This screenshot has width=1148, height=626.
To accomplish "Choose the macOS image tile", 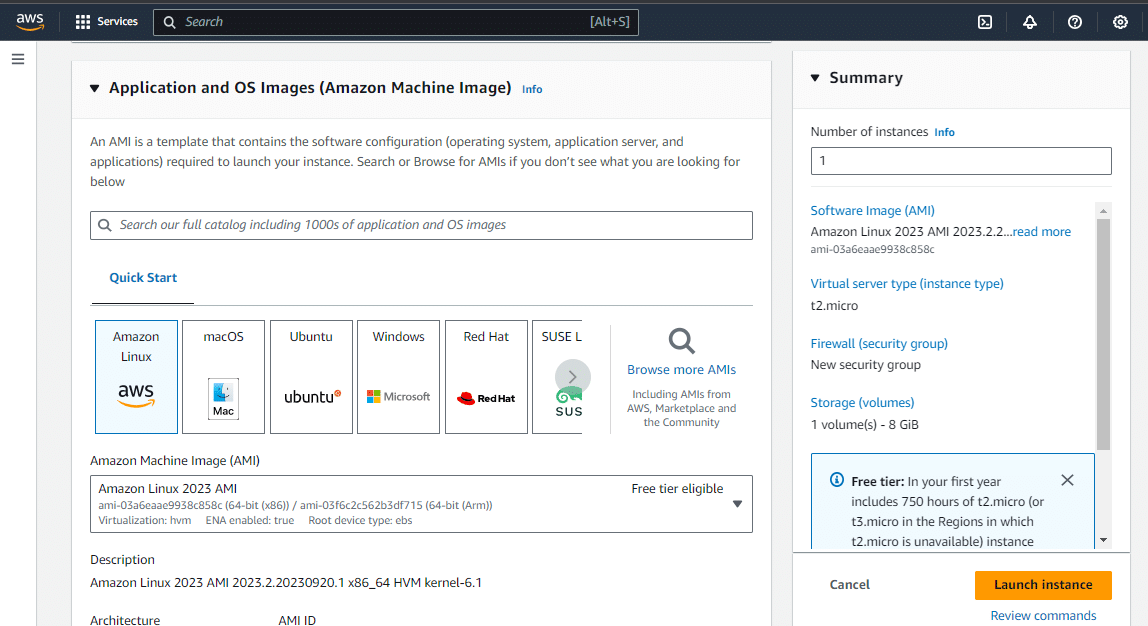I will (223, 377).
